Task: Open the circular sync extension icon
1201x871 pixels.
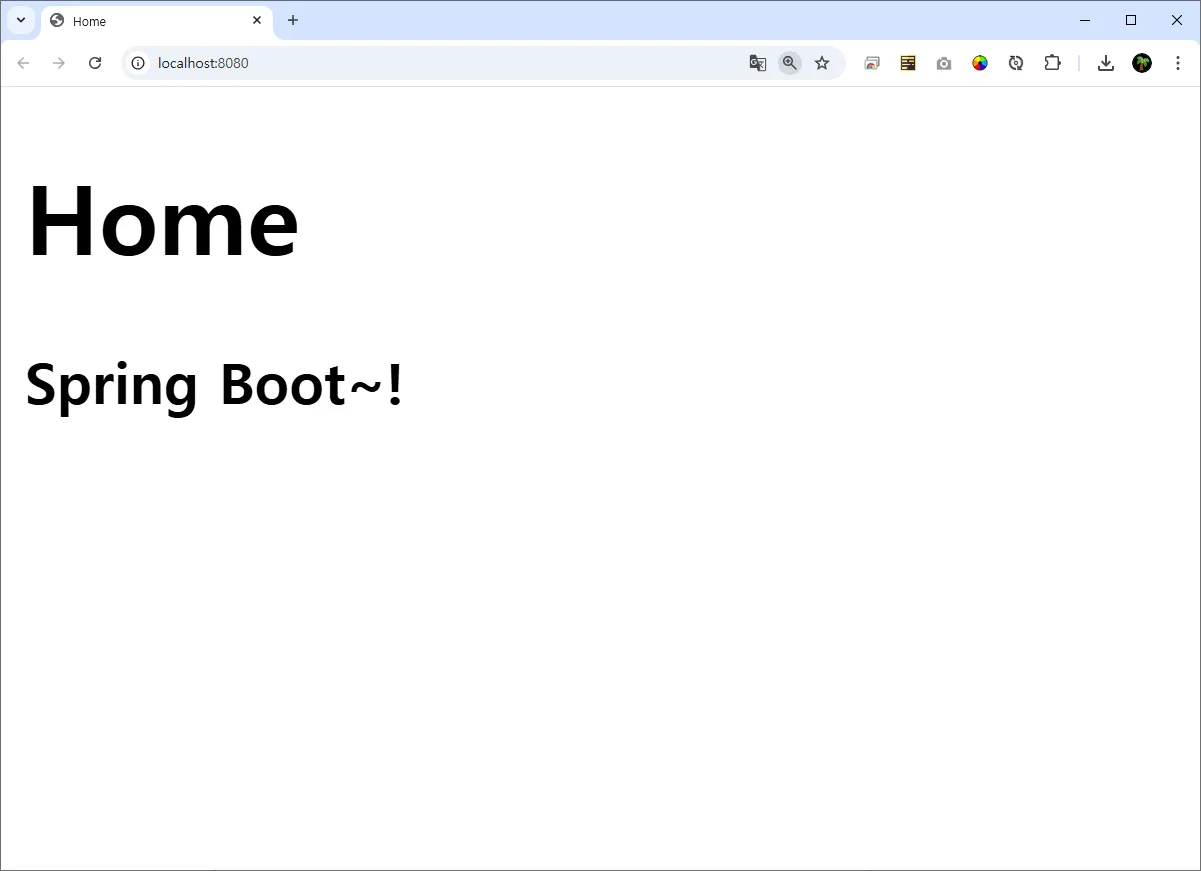Action: (1016, 63)
